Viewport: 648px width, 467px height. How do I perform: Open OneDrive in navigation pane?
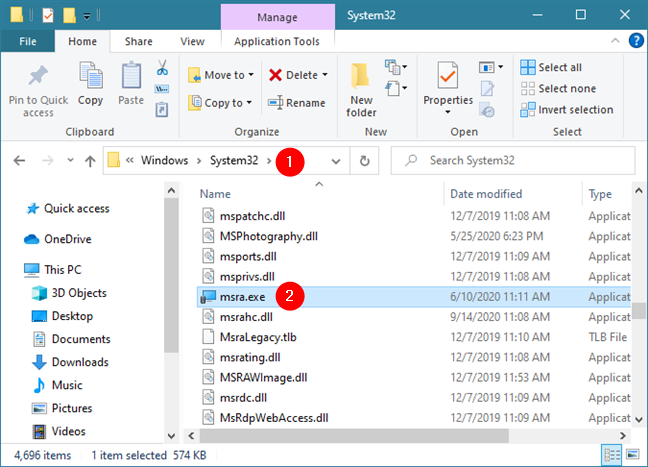pos(58,239)
